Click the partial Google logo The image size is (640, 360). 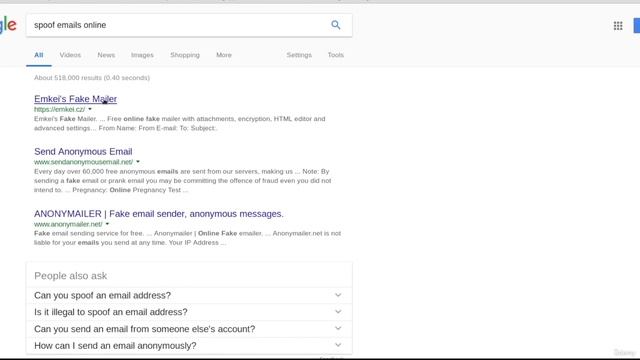pyautogui.click(x=8, y=25)
